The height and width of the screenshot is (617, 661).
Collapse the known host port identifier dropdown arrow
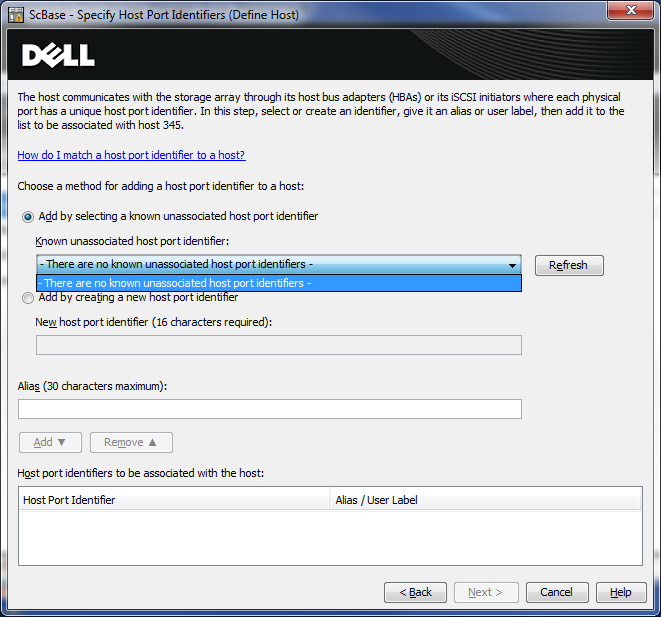pos(512,265)
